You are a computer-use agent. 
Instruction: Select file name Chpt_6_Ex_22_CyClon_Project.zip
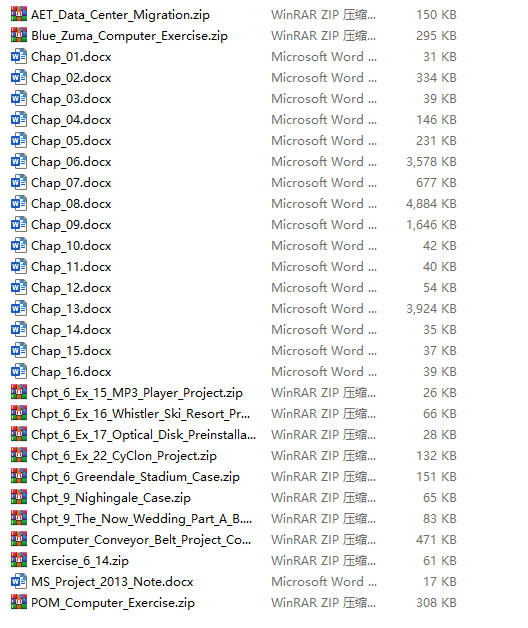point(124,455)
